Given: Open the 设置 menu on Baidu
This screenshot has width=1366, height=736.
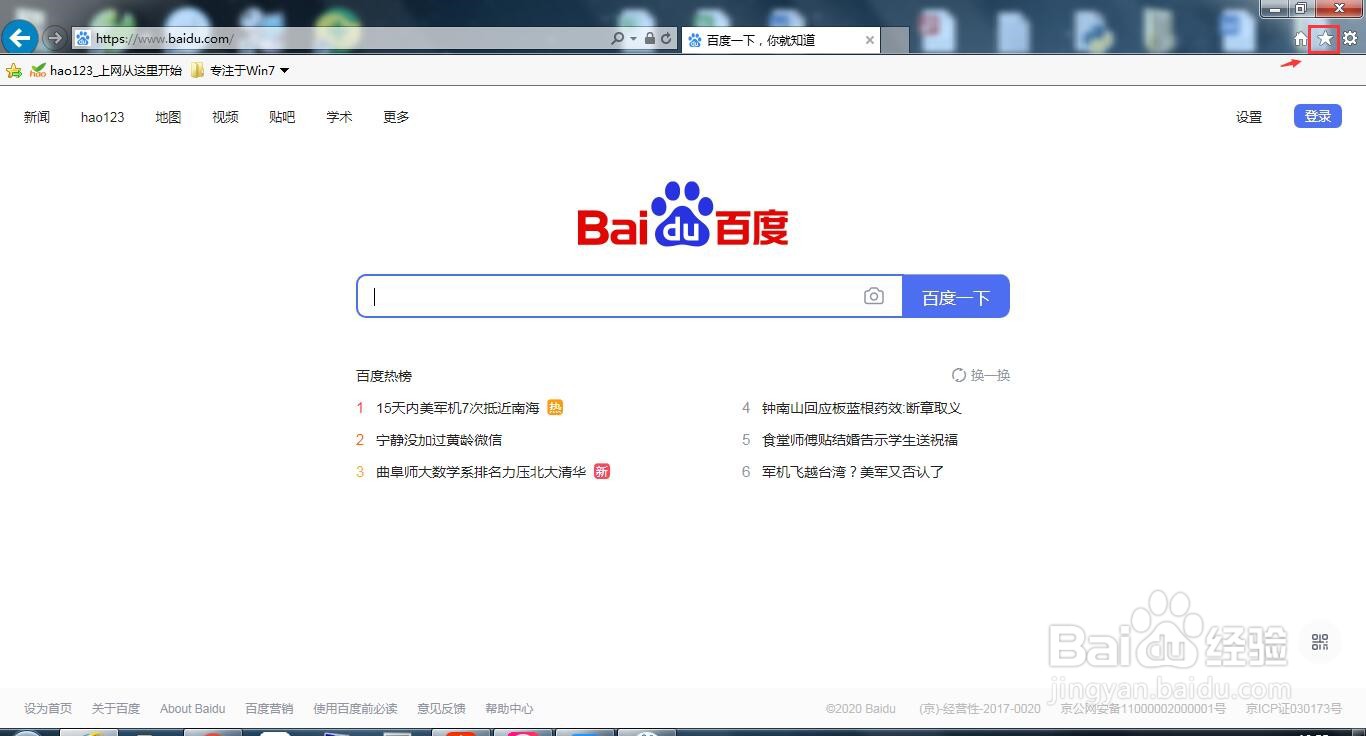Looking at the screenshot, I should tap(1249, 117).
